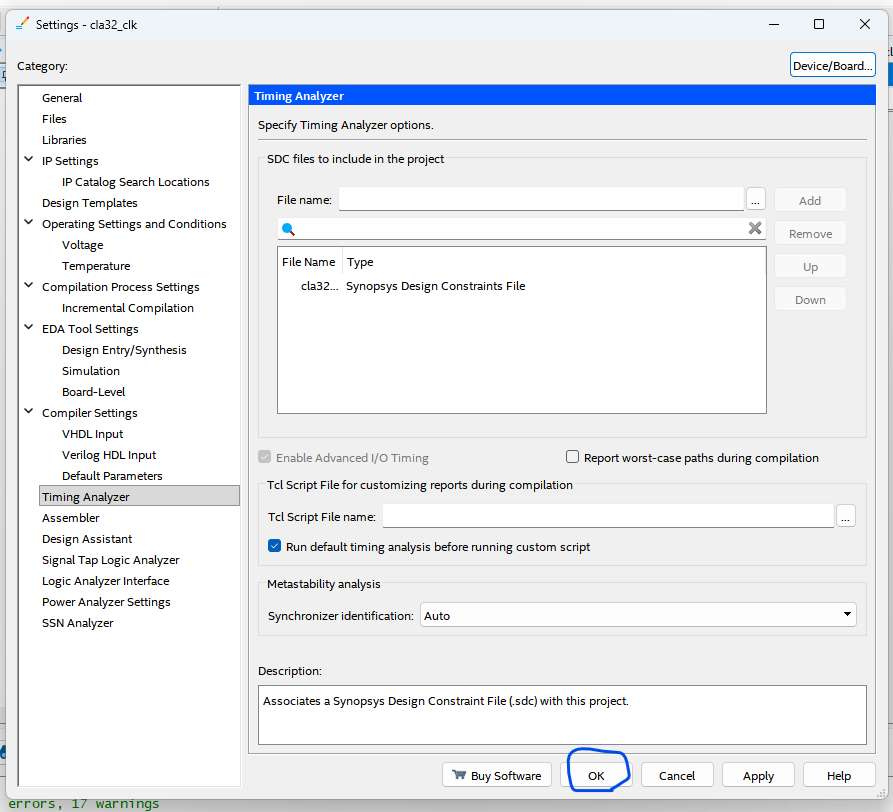The width and height of the screenshot is (893, 812).
Task: Select Power Analyzer Settings in category list
Action: pyautogui.click(x=106, y=602)
